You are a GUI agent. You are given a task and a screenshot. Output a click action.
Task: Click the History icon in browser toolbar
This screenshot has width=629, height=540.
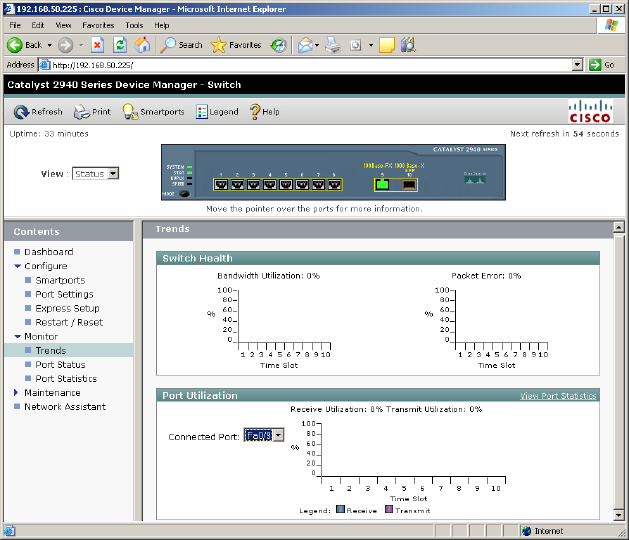278,45
